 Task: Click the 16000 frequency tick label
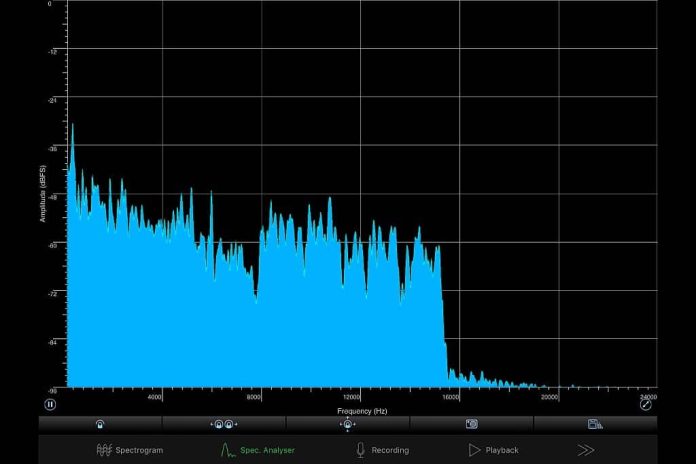coord(450,397)
